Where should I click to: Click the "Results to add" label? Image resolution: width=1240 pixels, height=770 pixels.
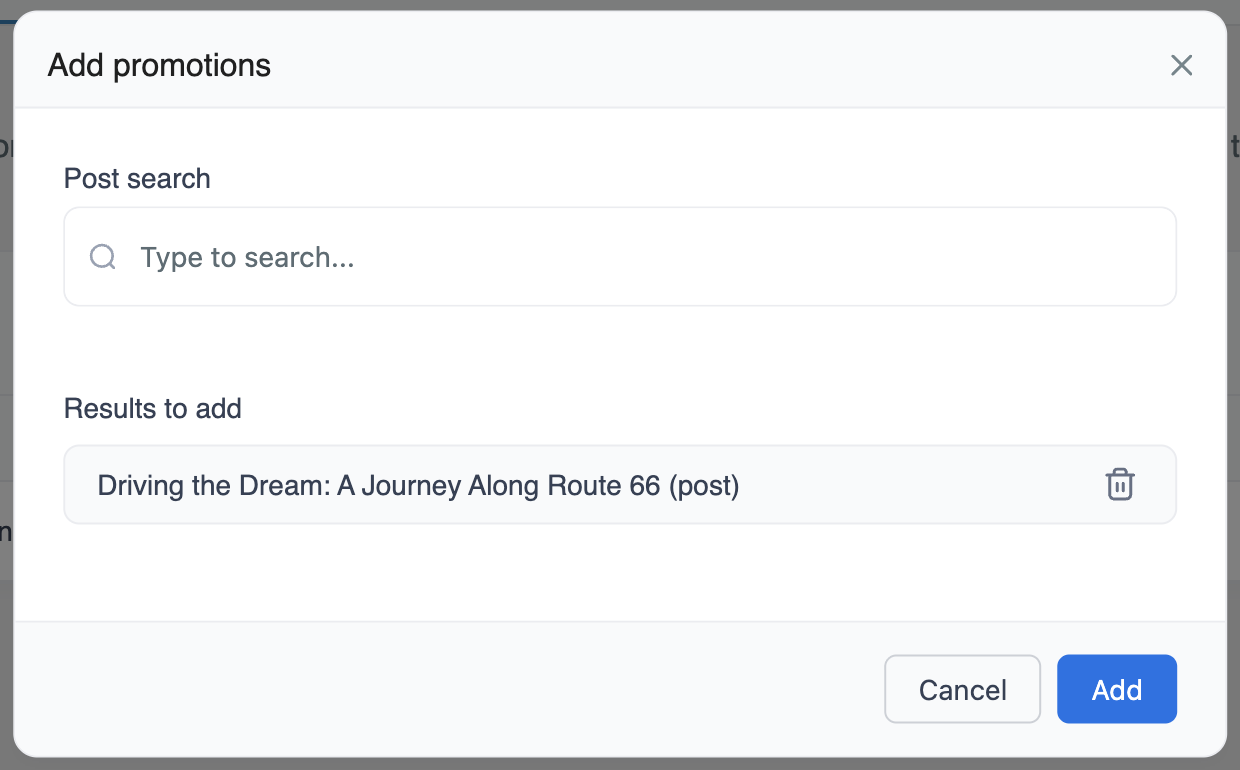pyautogui.click(x=152, y=409)
